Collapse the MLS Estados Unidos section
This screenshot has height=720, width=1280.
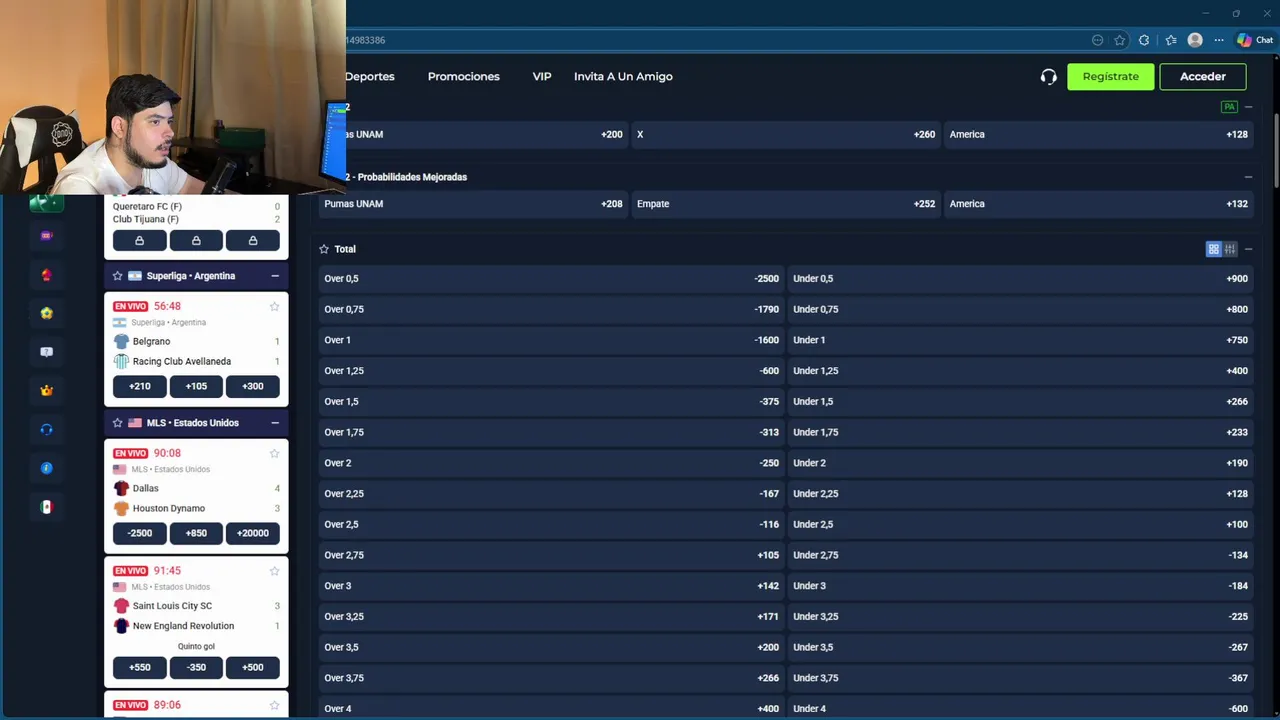coord(274,423)
